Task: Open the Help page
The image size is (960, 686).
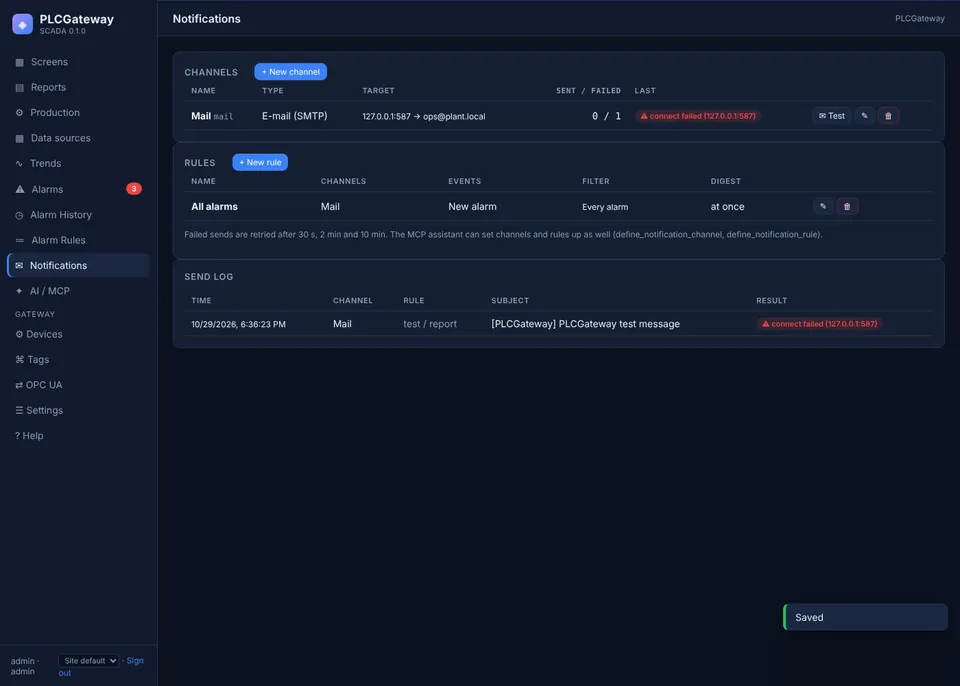Action: (x=78, y=435)
